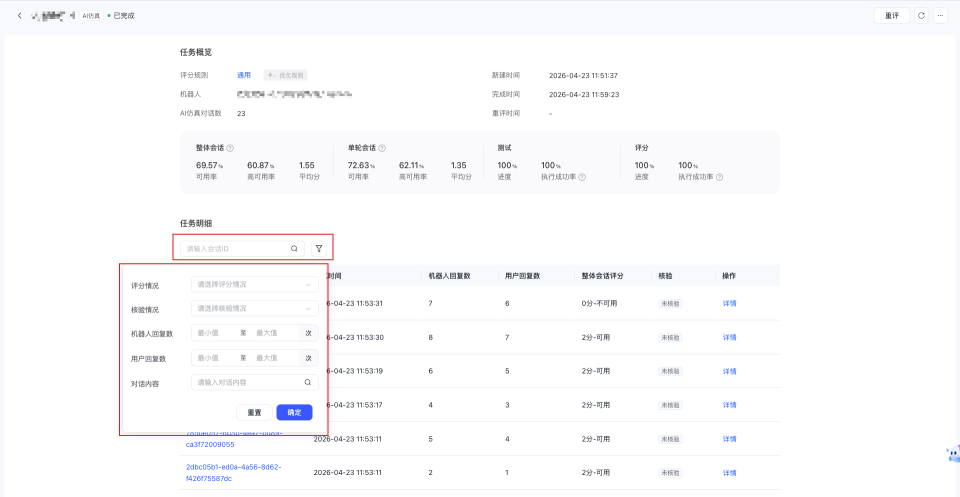The height and width of the screenshot is (497, 960).
Task: Open the 评分情况 dropdown
Action: [x=255, y=285]
